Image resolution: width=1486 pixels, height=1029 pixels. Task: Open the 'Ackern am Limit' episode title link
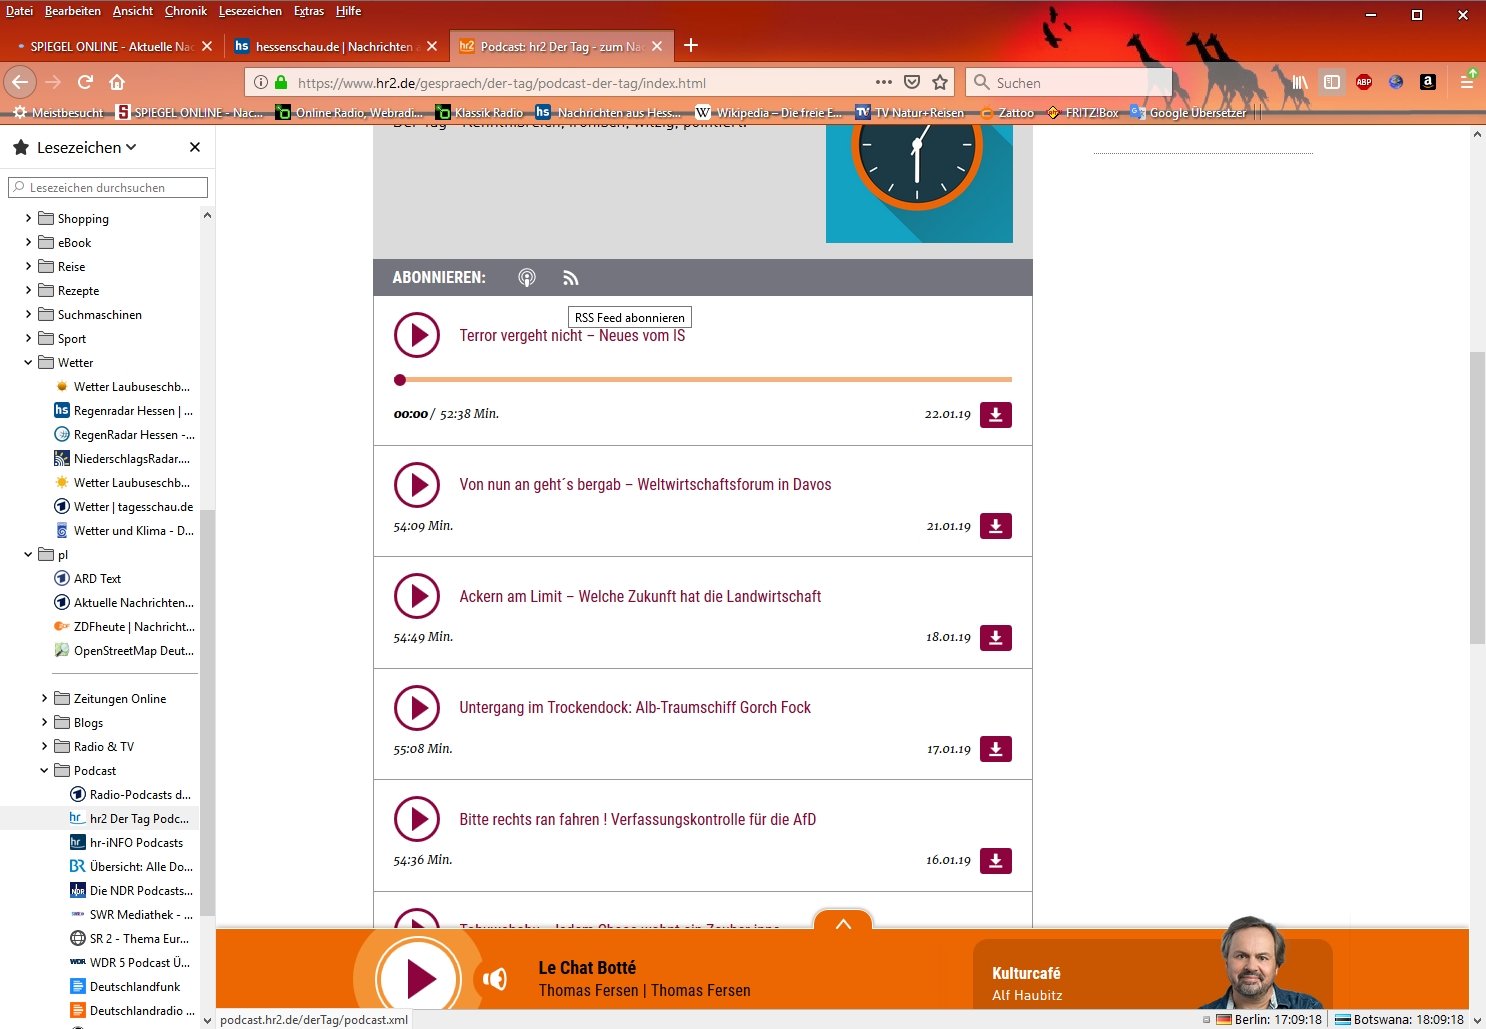pyautogui.click(x=640, y=596)
